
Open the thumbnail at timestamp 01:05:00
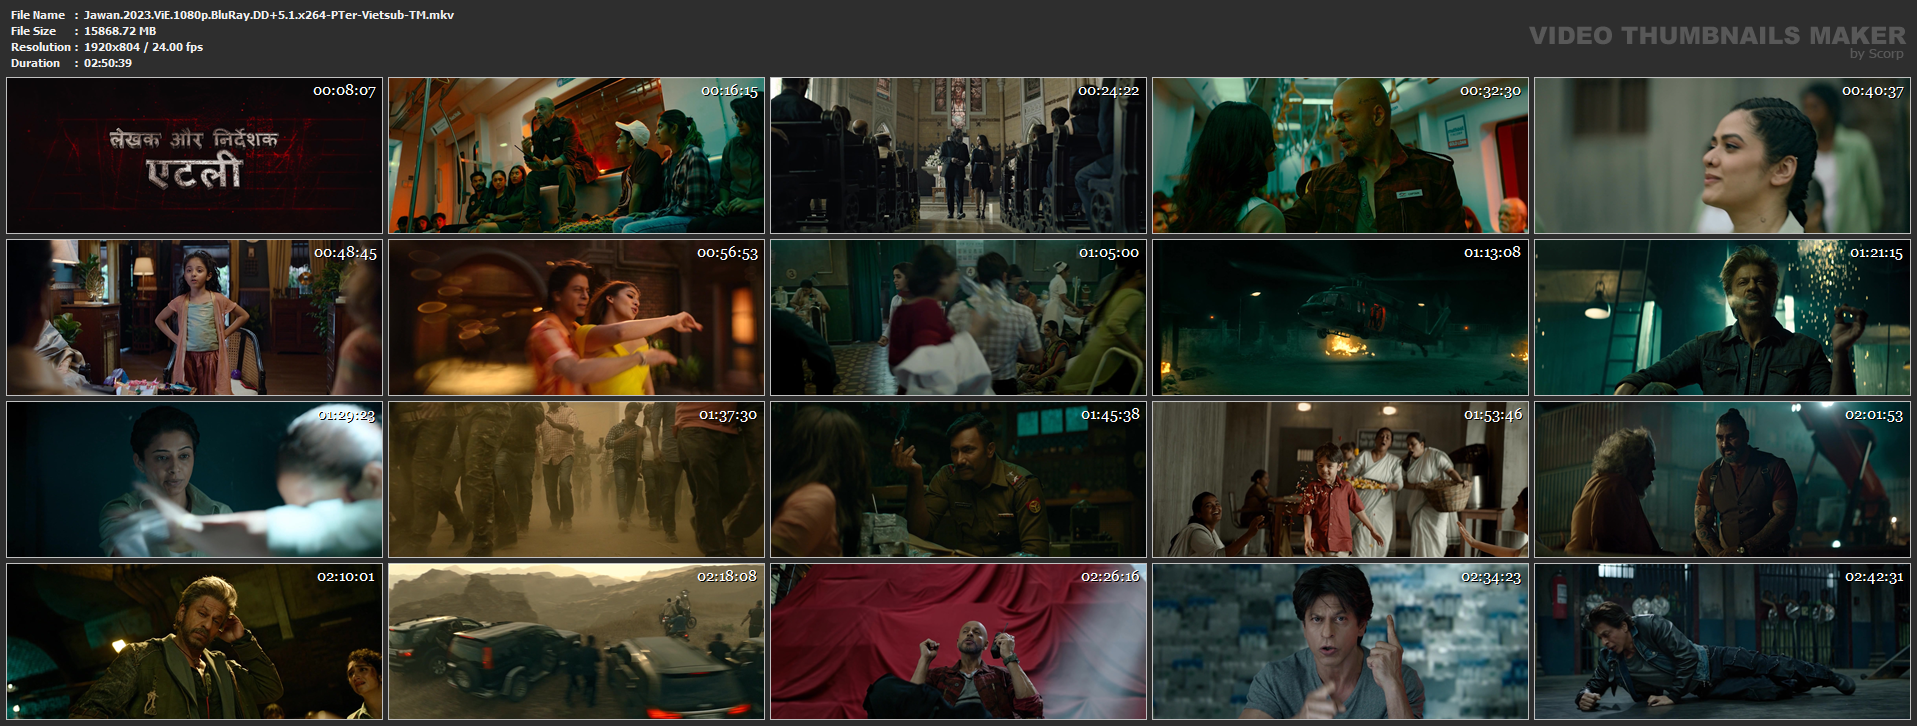[959, 318]
